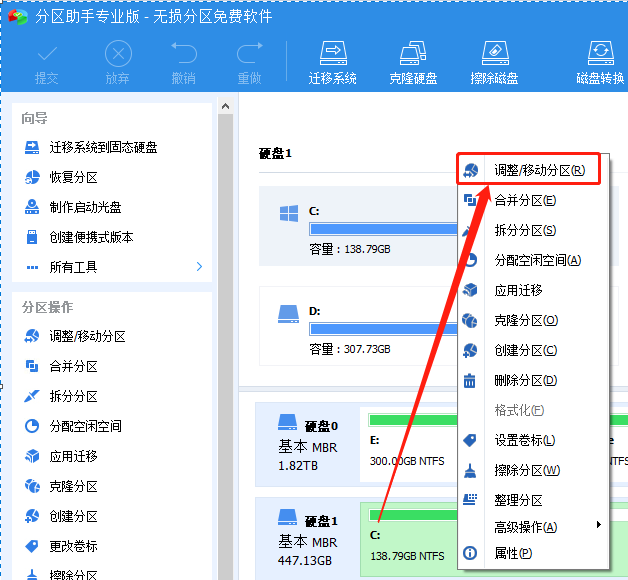
Task: Click the 撤销 undo toolbar button
Action: point(184,63)
